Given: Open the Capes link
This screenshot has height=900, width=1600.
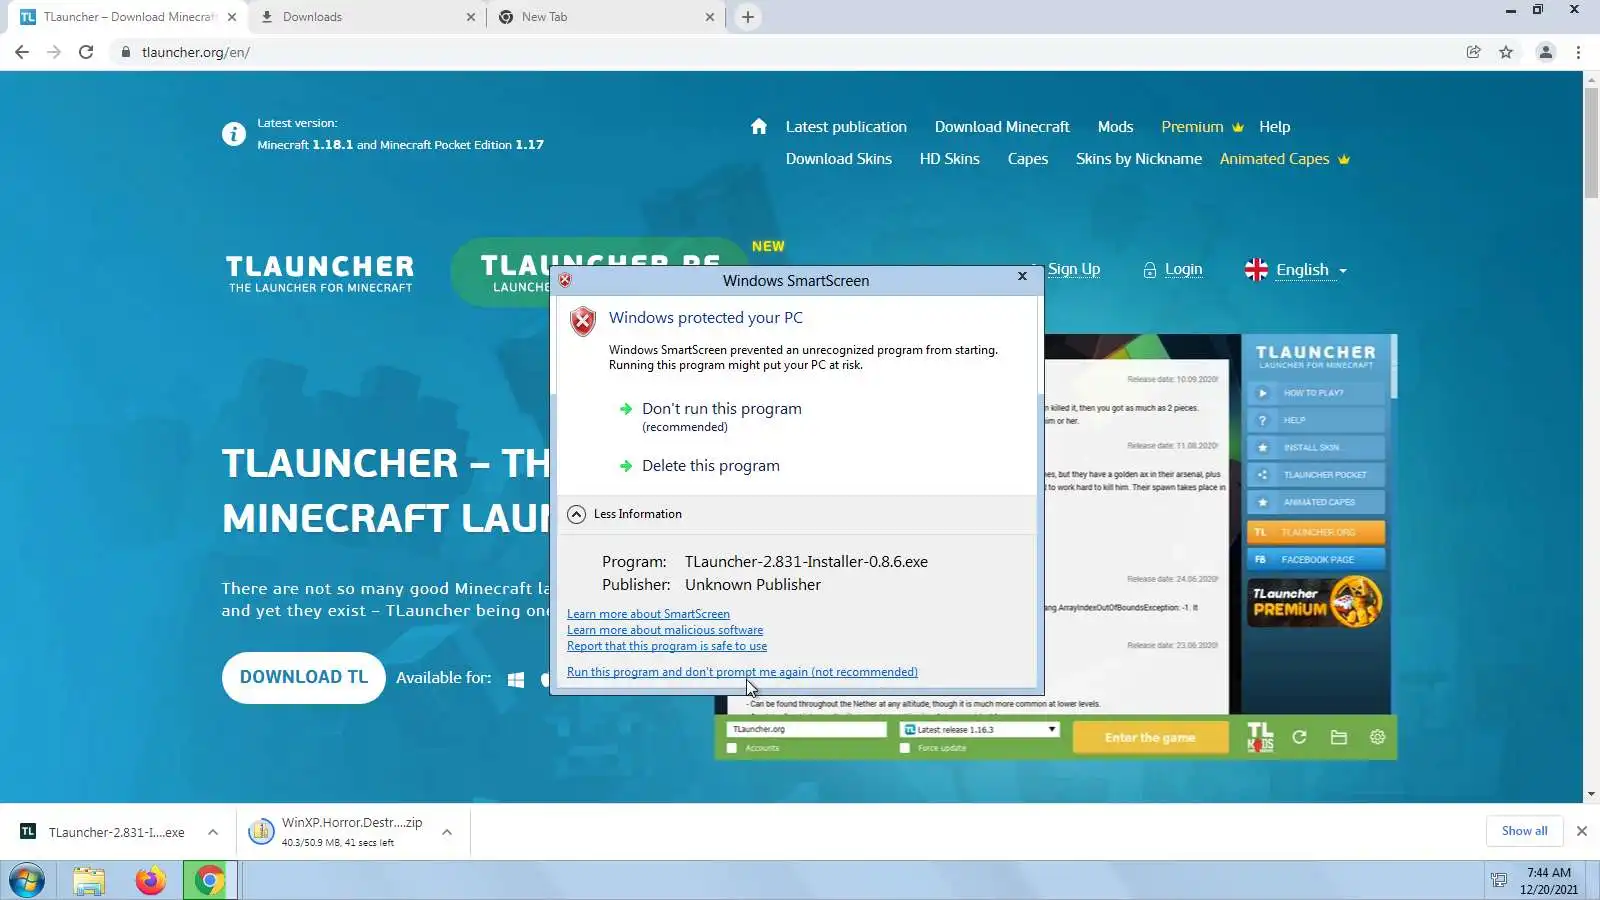Looking at the screenshot, I should [x=1027, y=159].
